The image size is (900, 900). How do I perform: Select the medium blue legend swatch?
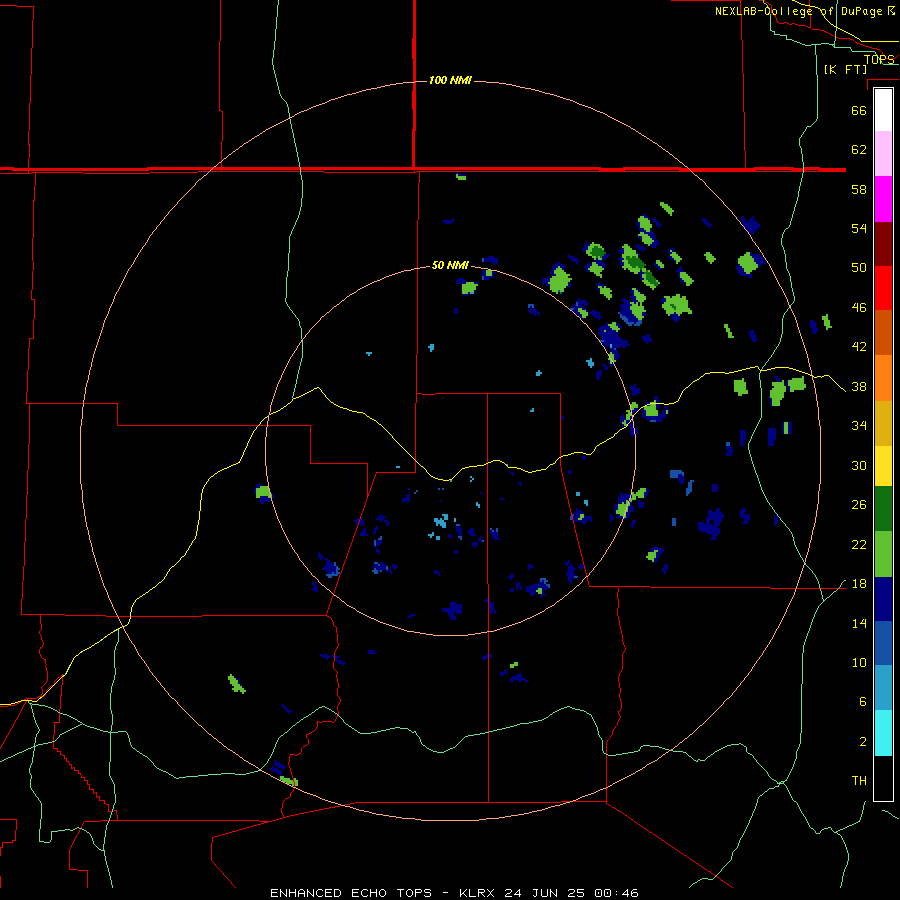pyautogui.click(x=883, y=643)
